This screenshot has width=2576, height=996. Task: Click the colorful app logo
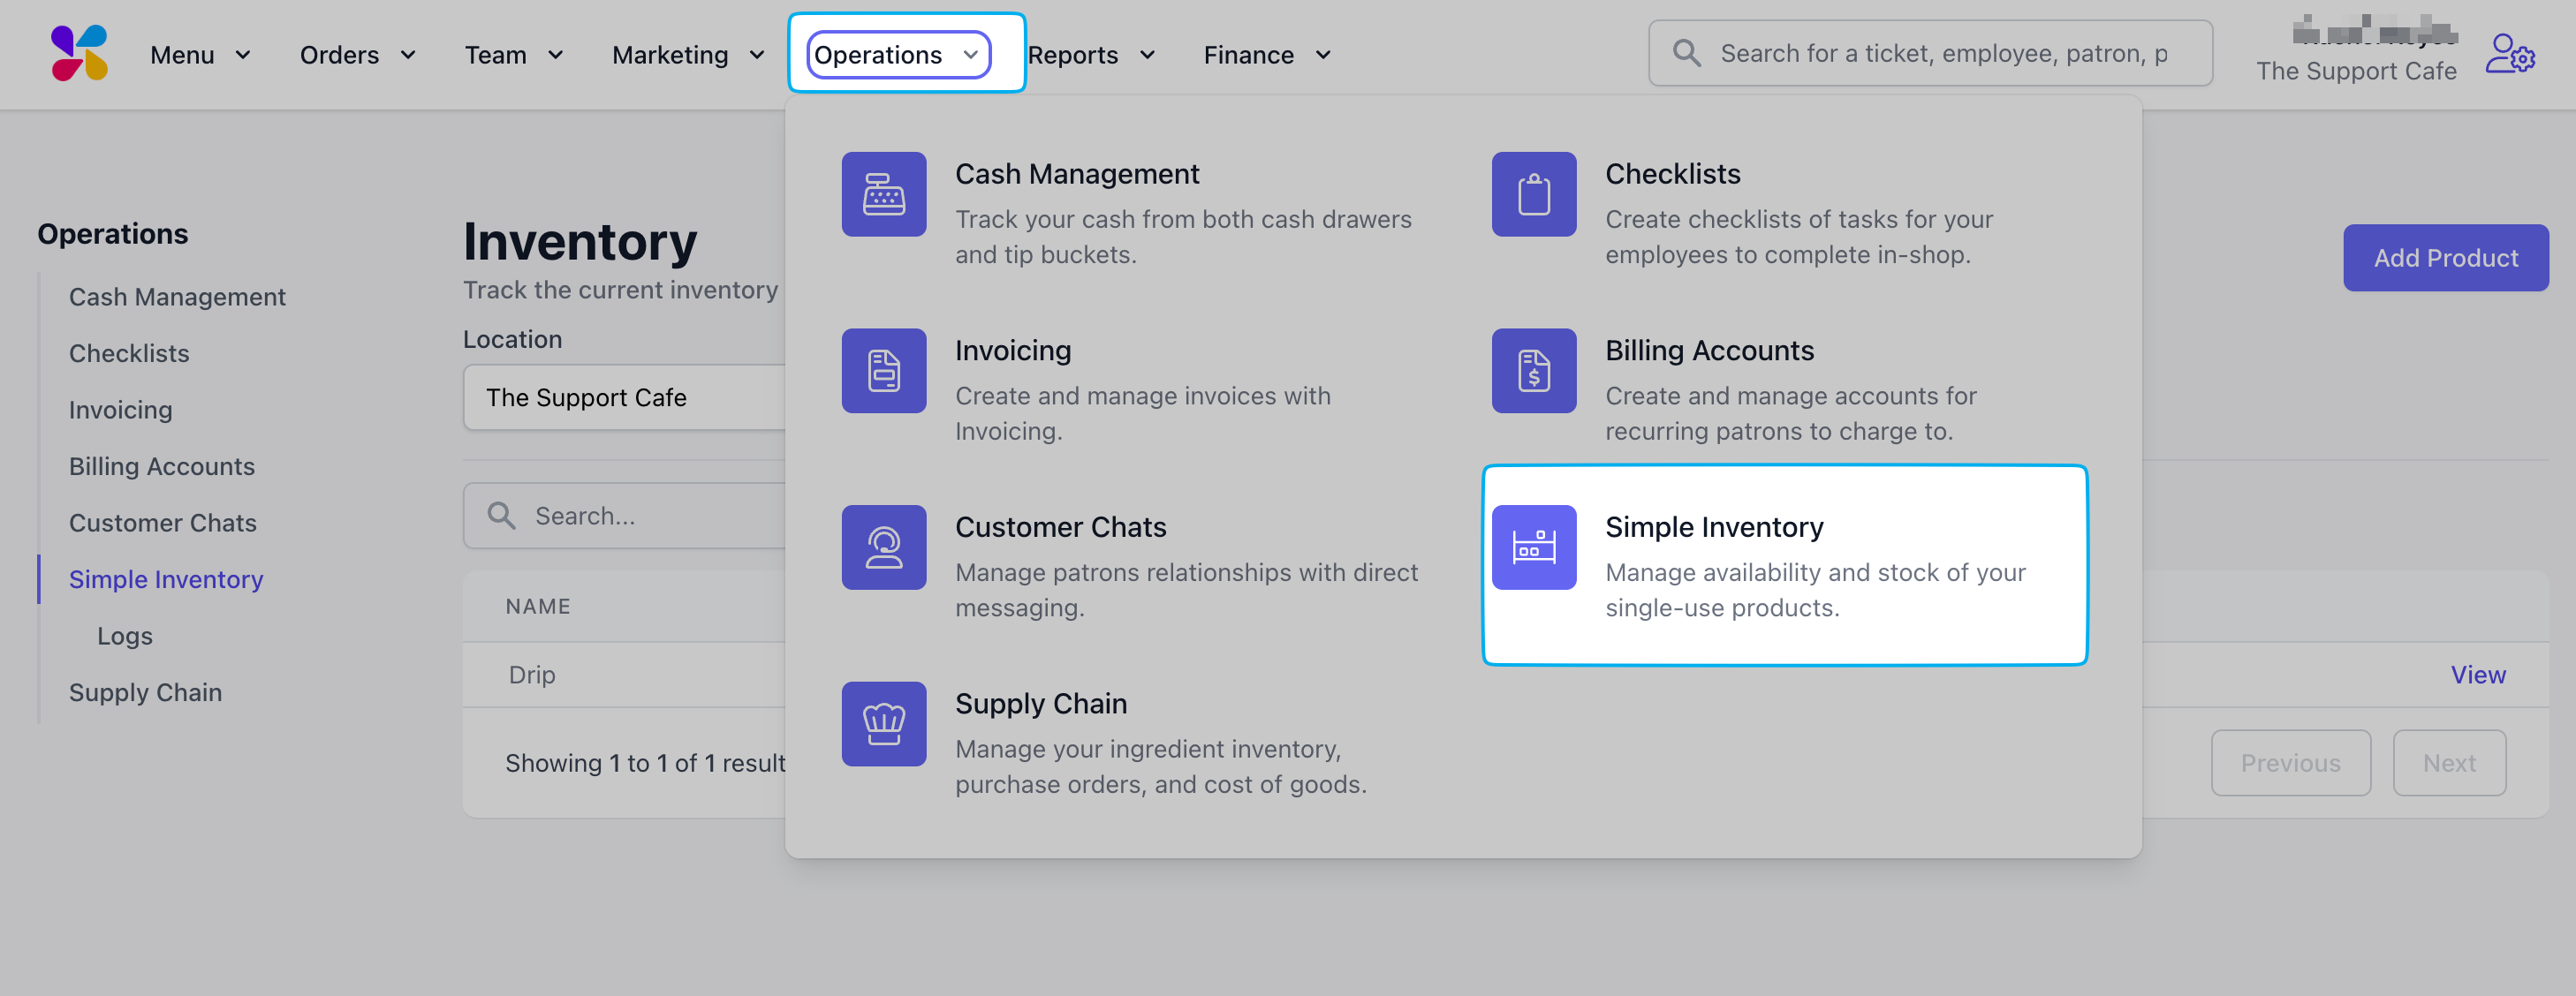(x=79, y=53)
